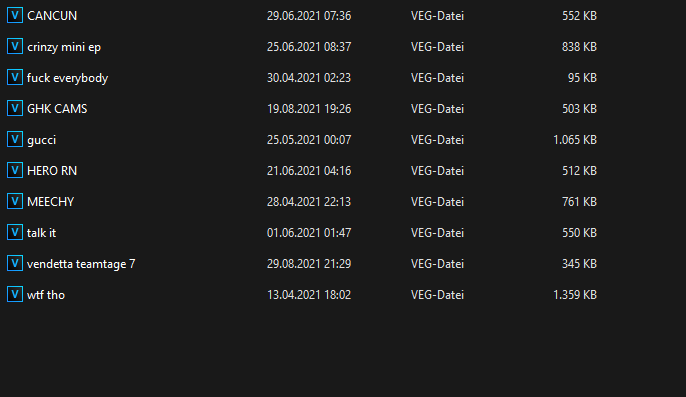The width and height of the screenshot is (686, 397).
Task: Click the VEG icon beside CANCUN
Action: [x=14, y=15]
